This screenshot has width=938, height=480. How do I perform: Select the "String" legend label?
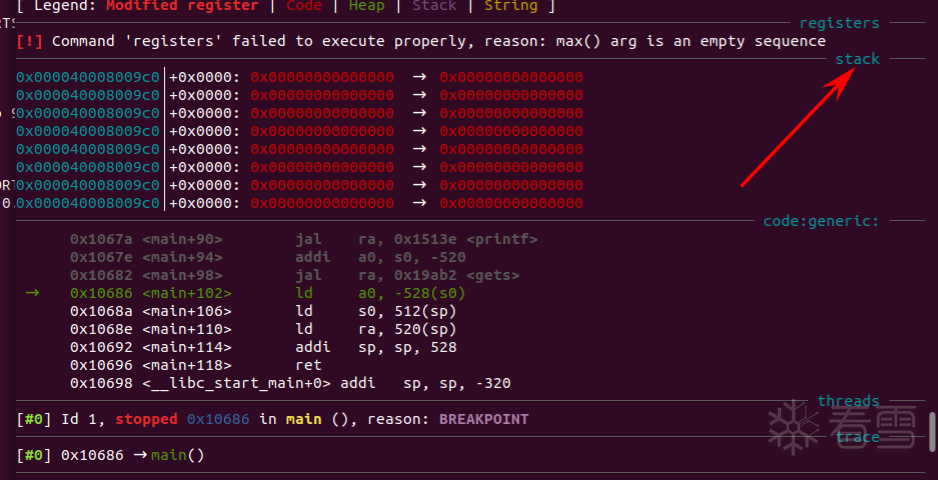tap(510, 6)
